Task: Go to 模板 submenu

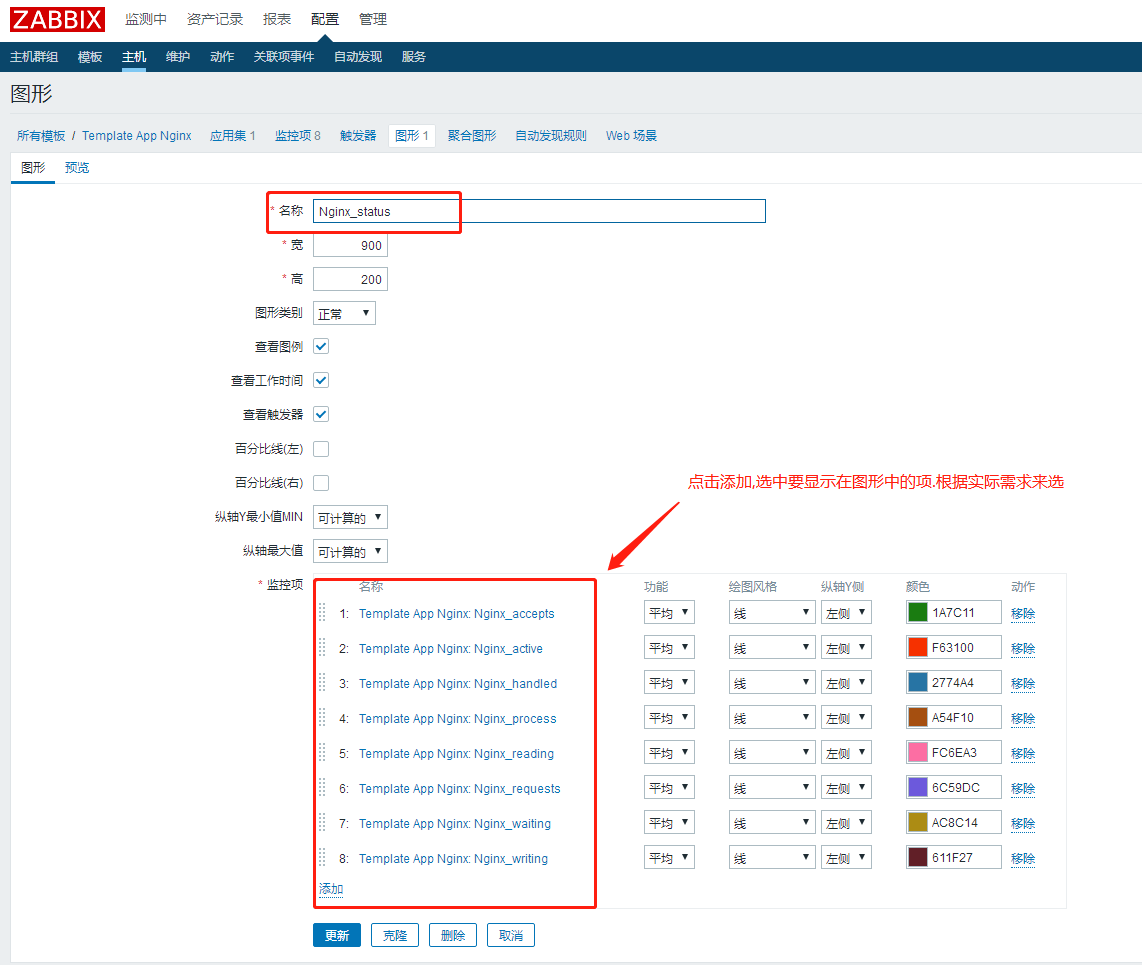Action: coord(90,57)
